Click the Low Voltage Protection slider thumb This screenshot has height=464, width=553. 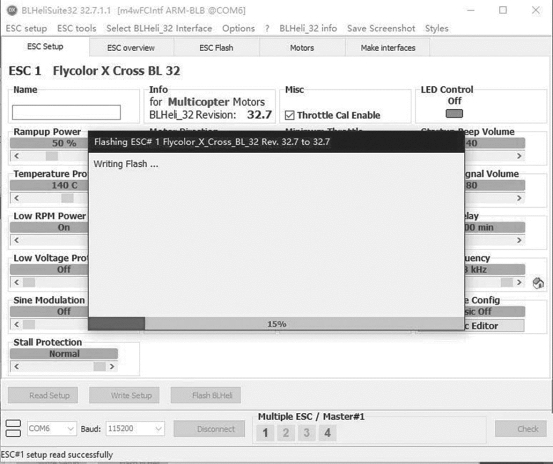[29, 282]
